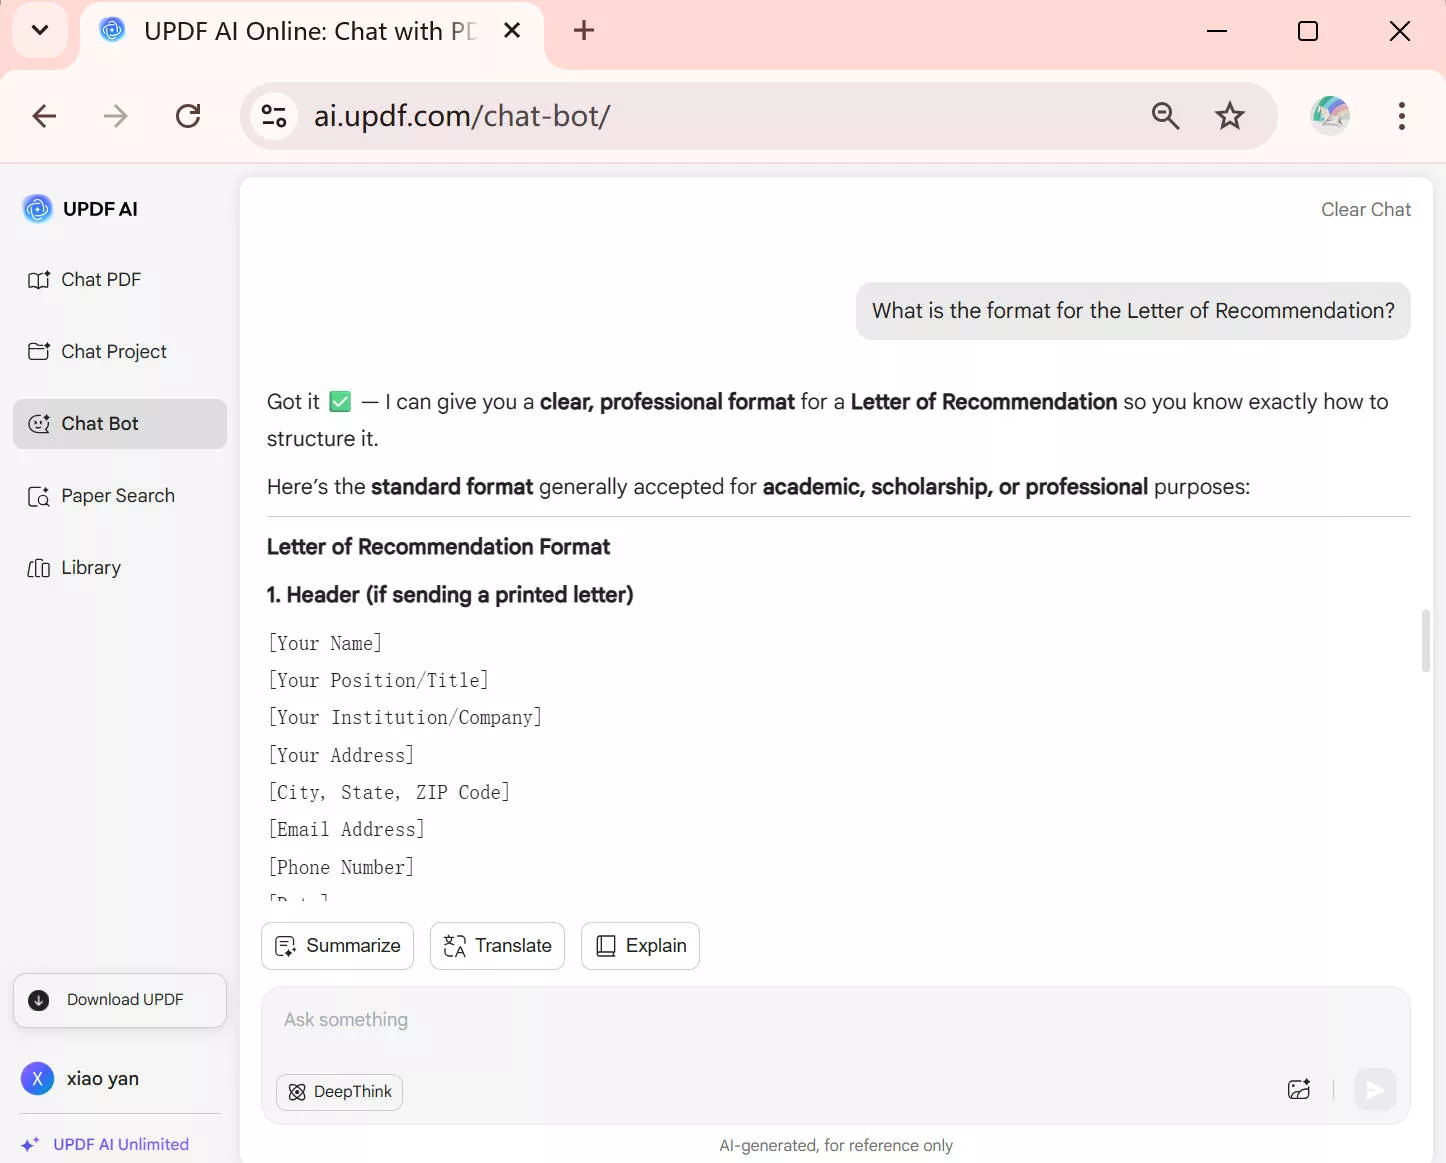Click the 'Letter of Recommendation Format' heading
The height and width of the screenshot is (1163, 1446).
pyautogui.click(x=438, y=547)
